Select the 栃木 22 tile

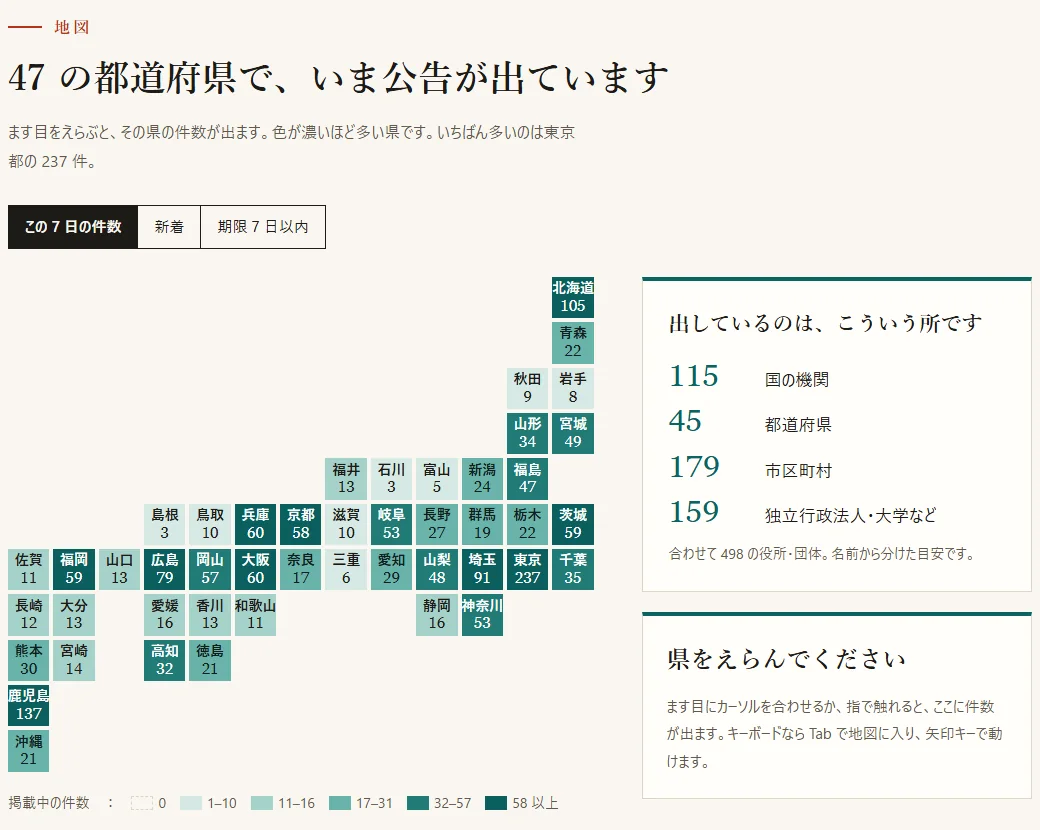click(x=527, y=524)
